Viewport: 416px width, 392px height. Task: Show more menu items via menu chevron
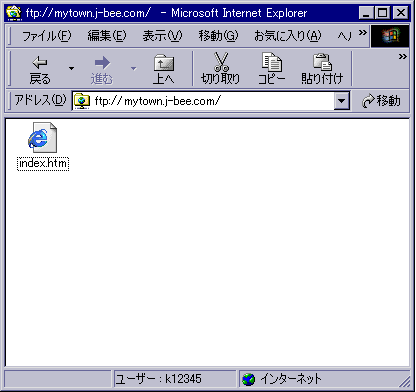pyautogui.click(x=363, y=32)
